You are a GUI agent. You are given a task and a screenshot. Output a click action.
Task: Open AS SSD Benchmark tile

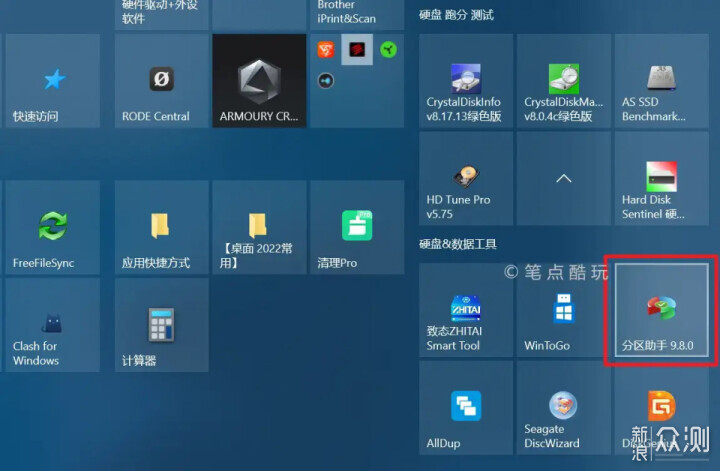click(662, 81)
